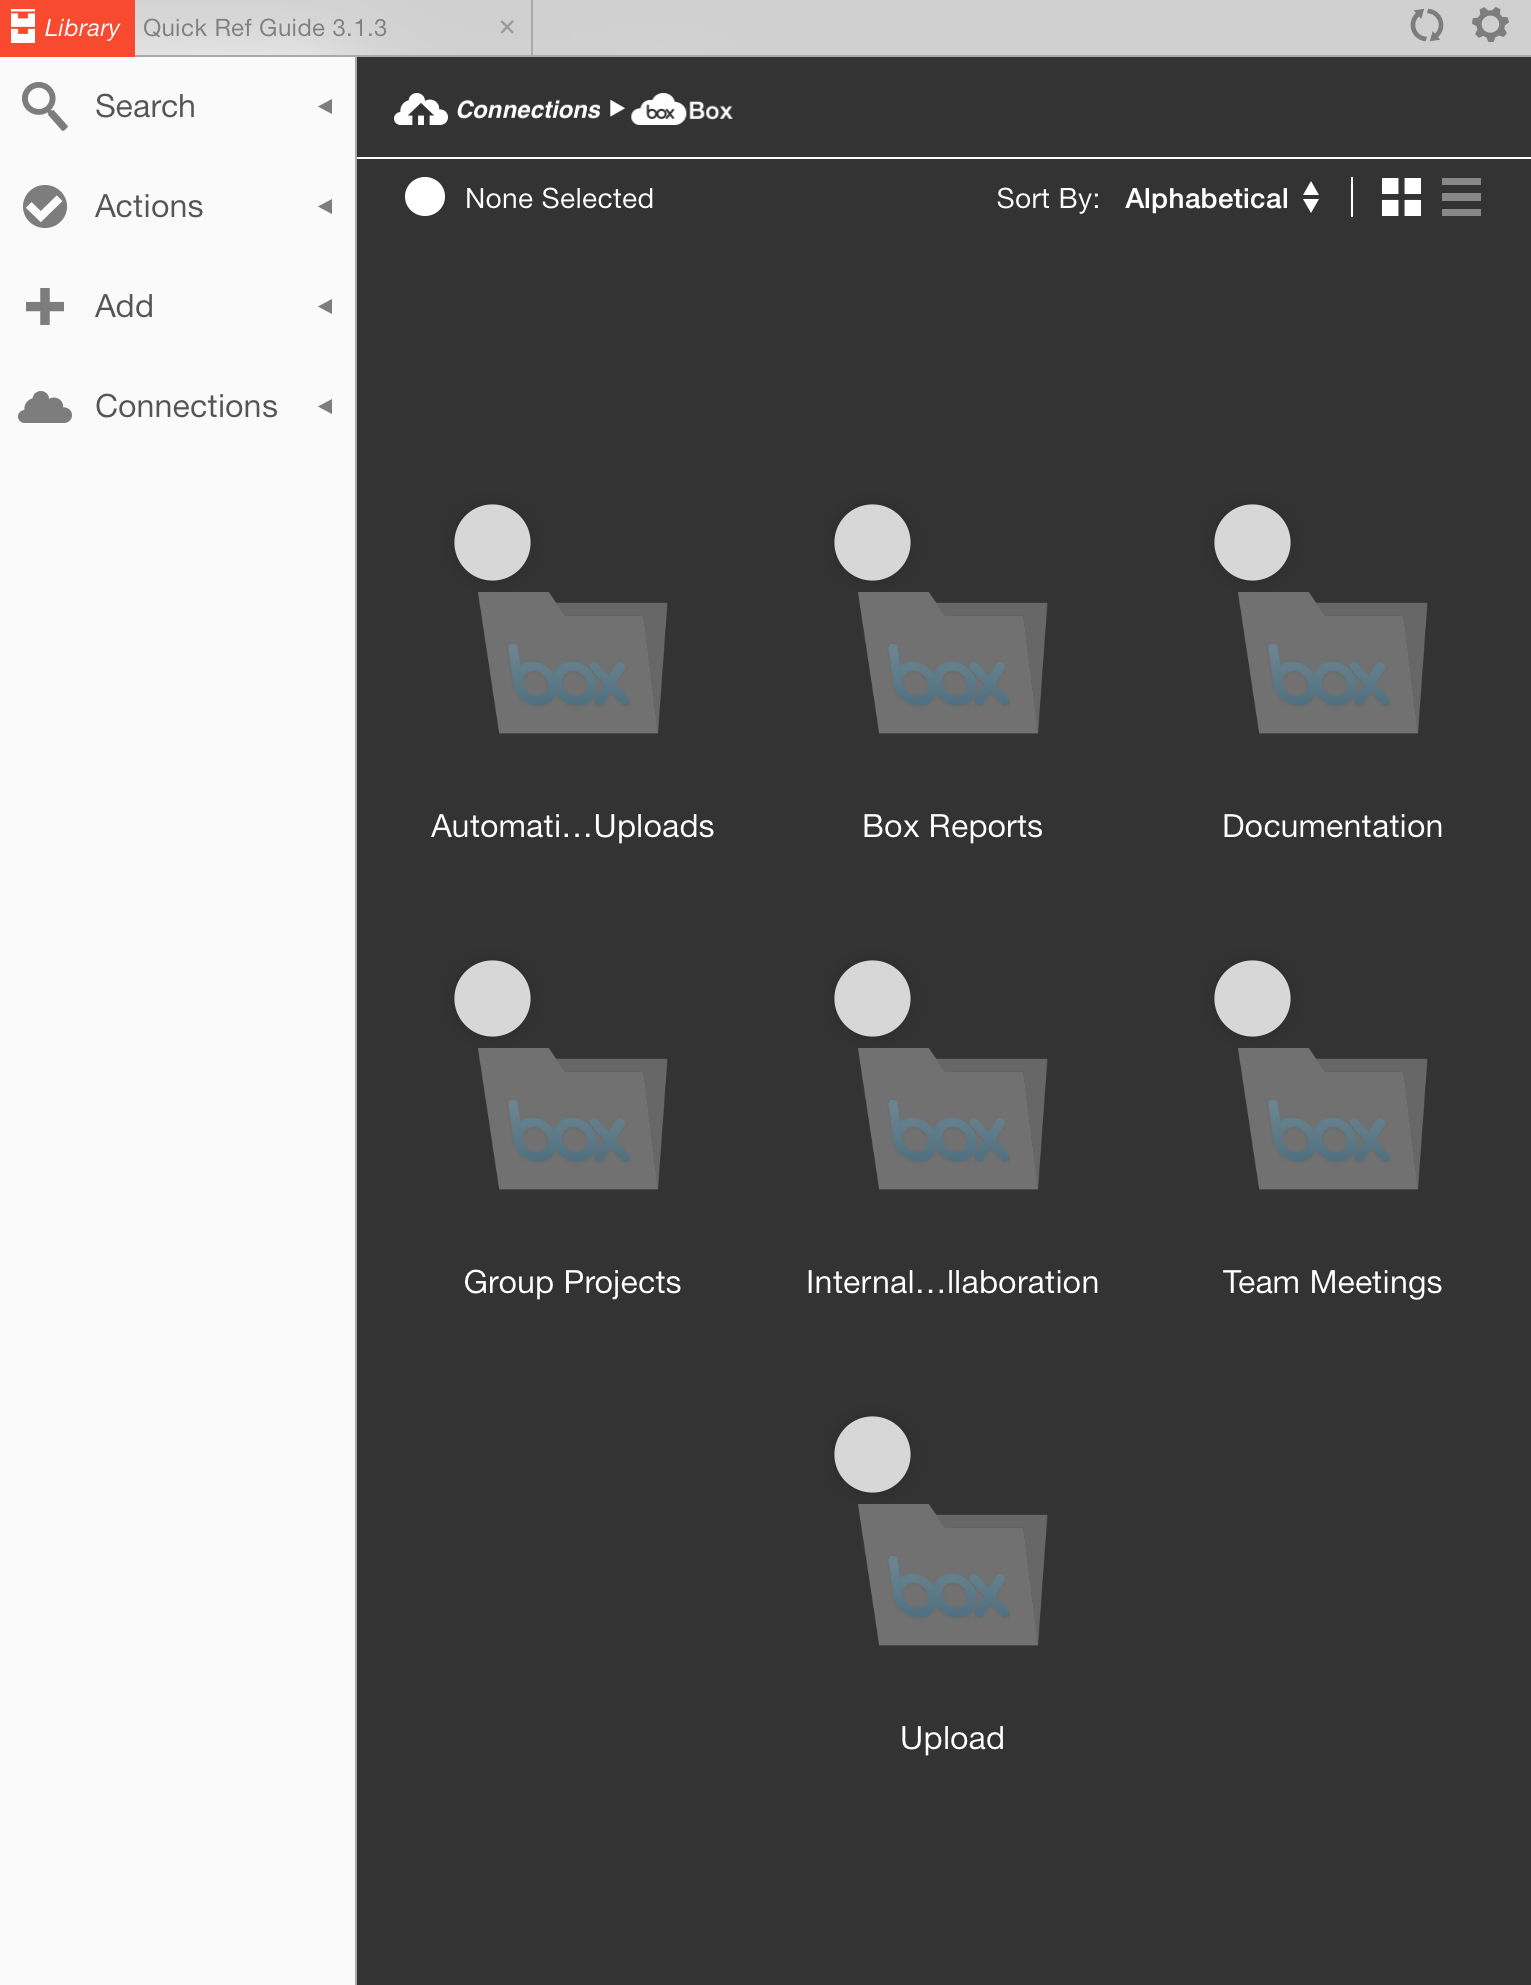
Task: Open the Upload folder icon
Action: point(952,1575)
